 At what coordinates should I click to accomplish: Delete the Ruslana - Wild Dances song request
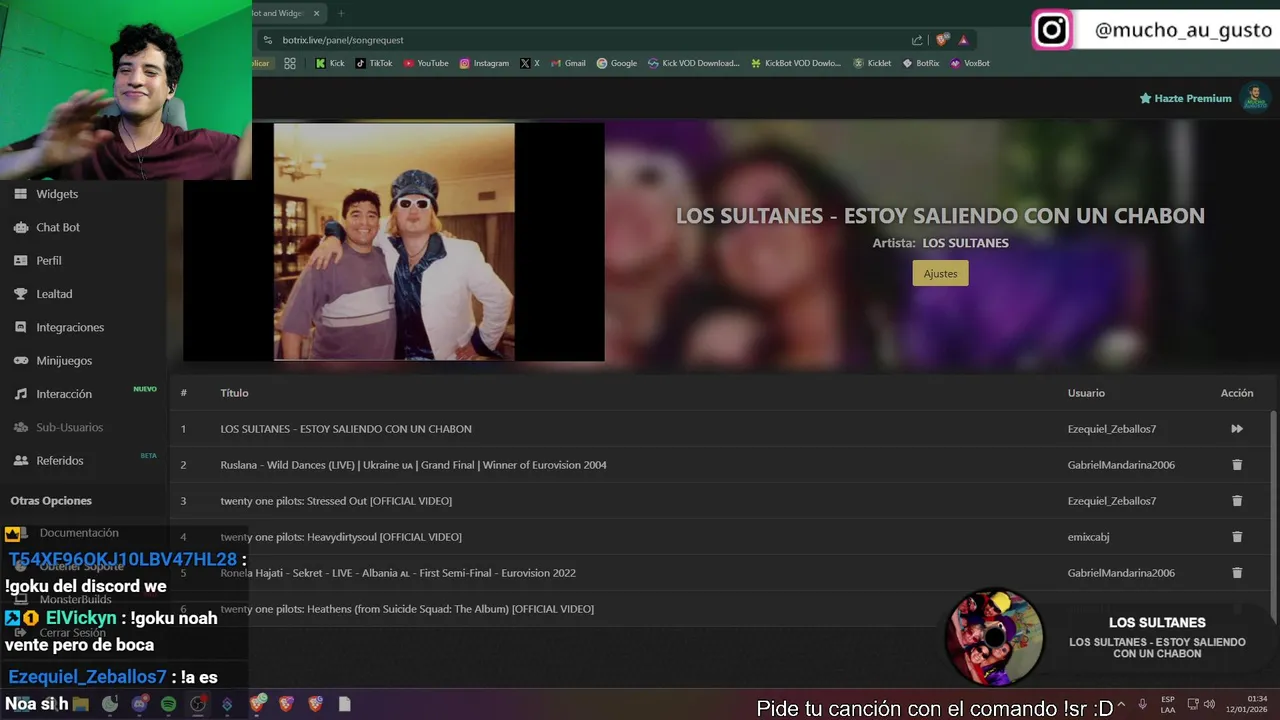[x=1237, y=465]
